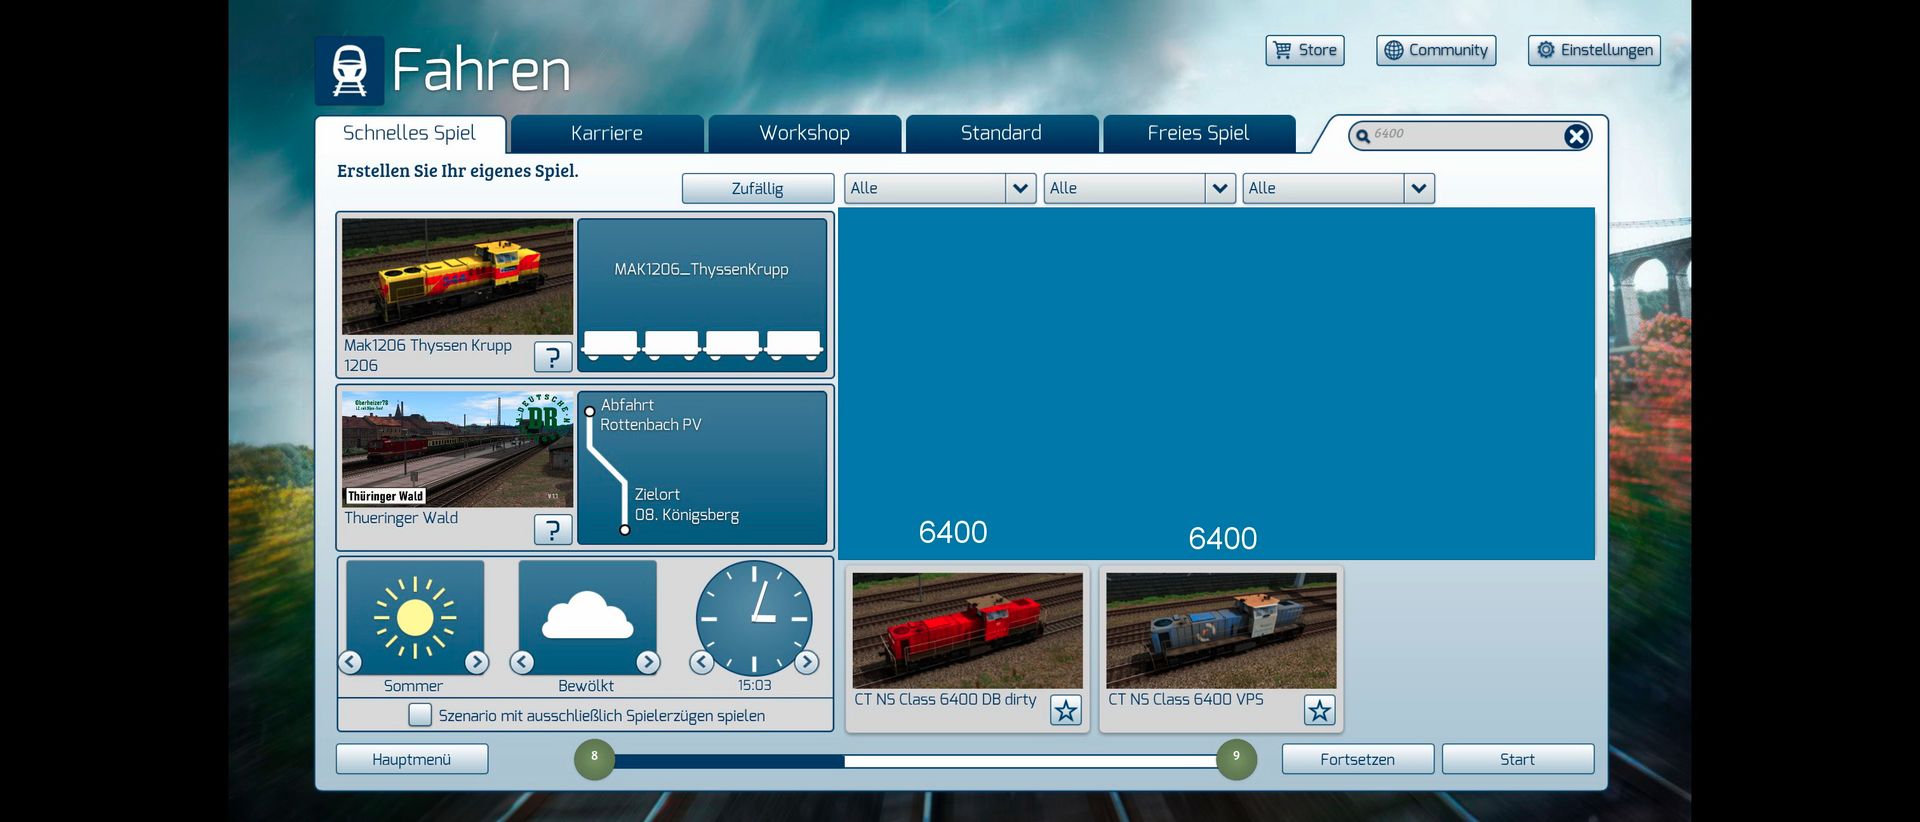This screenshot has height=822, width=1920.
Task: Open the Workshop tab
Action: click(x=804, y=134)
